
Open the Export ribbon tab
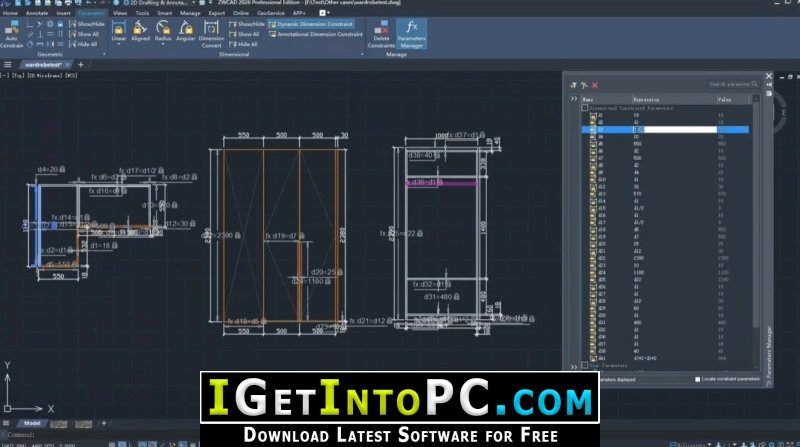point(217,13)
